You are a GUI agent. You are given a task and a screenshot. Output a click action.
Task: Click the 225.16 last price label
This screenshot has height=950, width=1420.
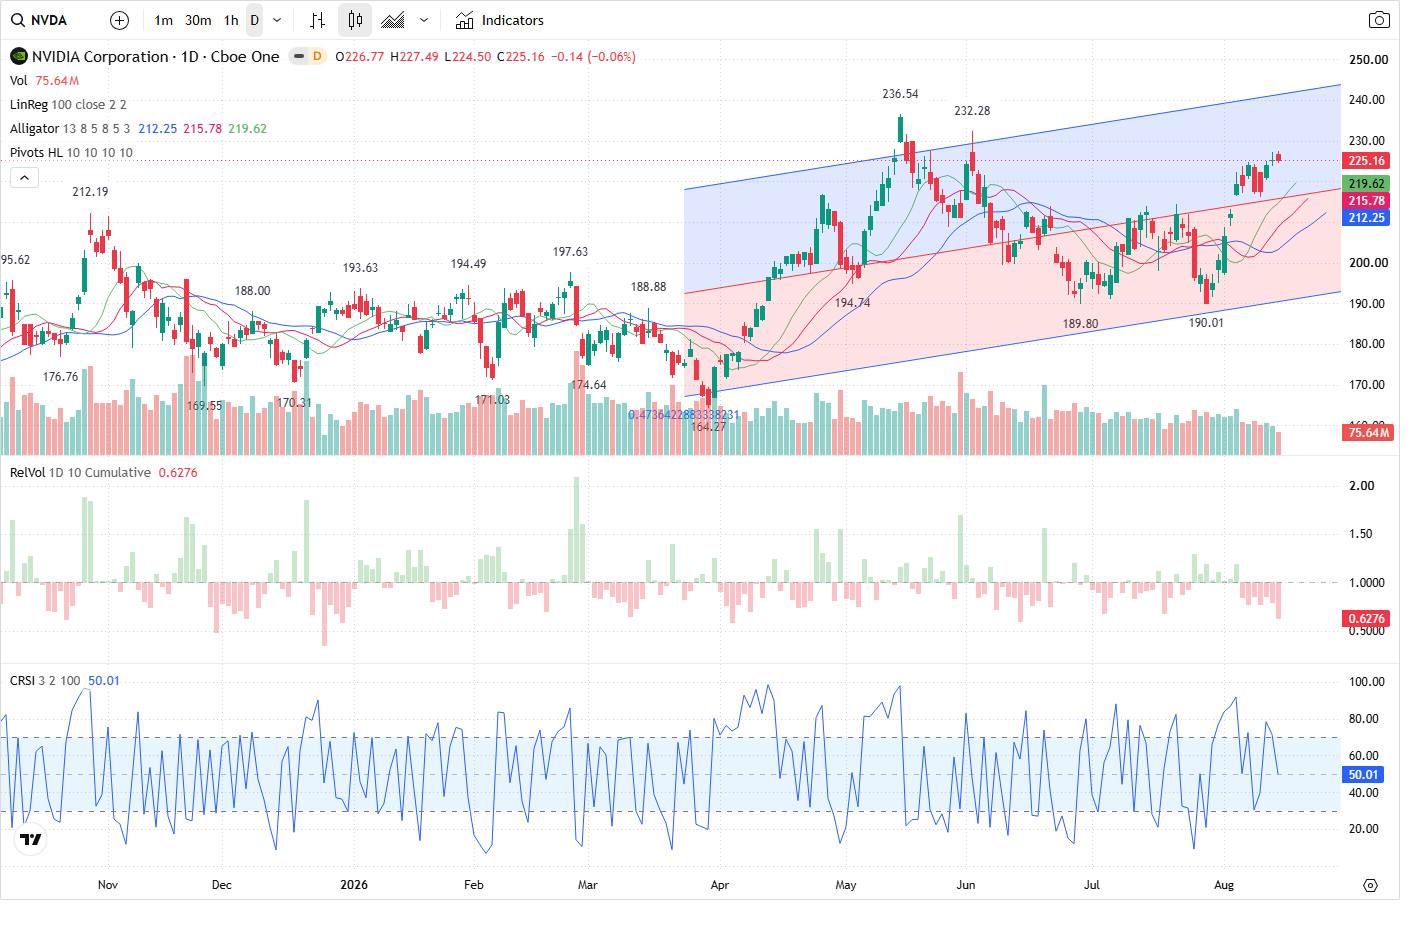pos(1366,160)
